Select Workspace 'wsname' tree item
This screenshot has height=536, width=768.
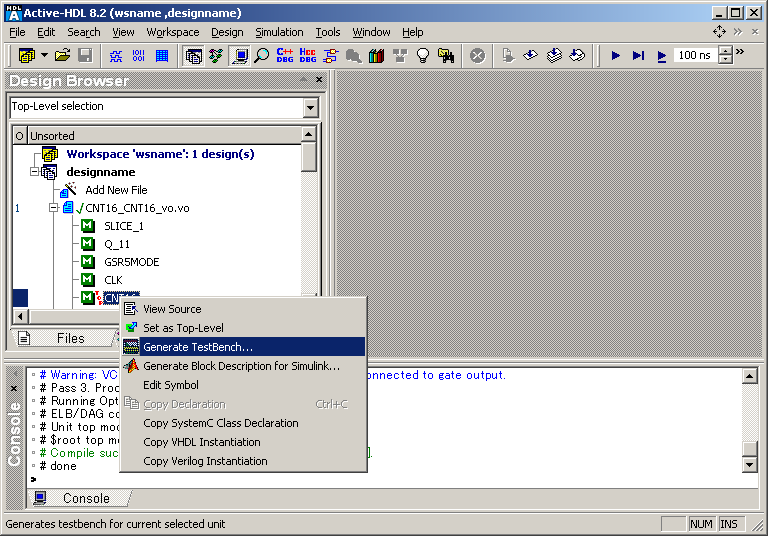[160, 154]
